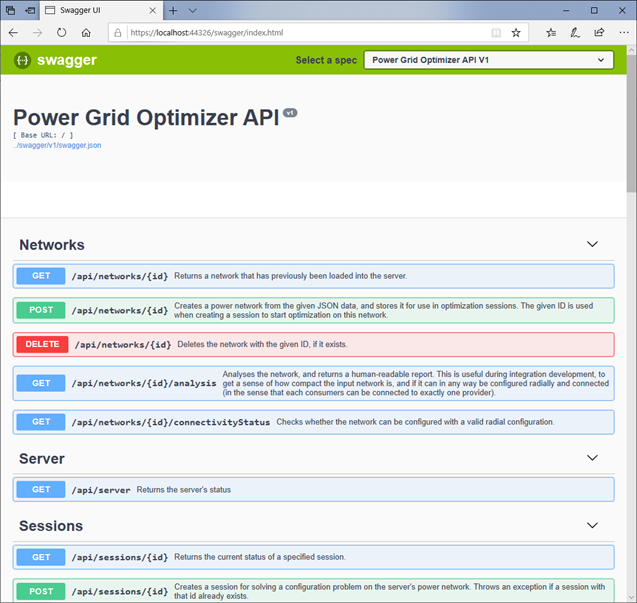Image resolution: width=637 pixels, height=603 pixels.
Task: Open the Select a spec dropdown
Action: (x=488, y=60)
